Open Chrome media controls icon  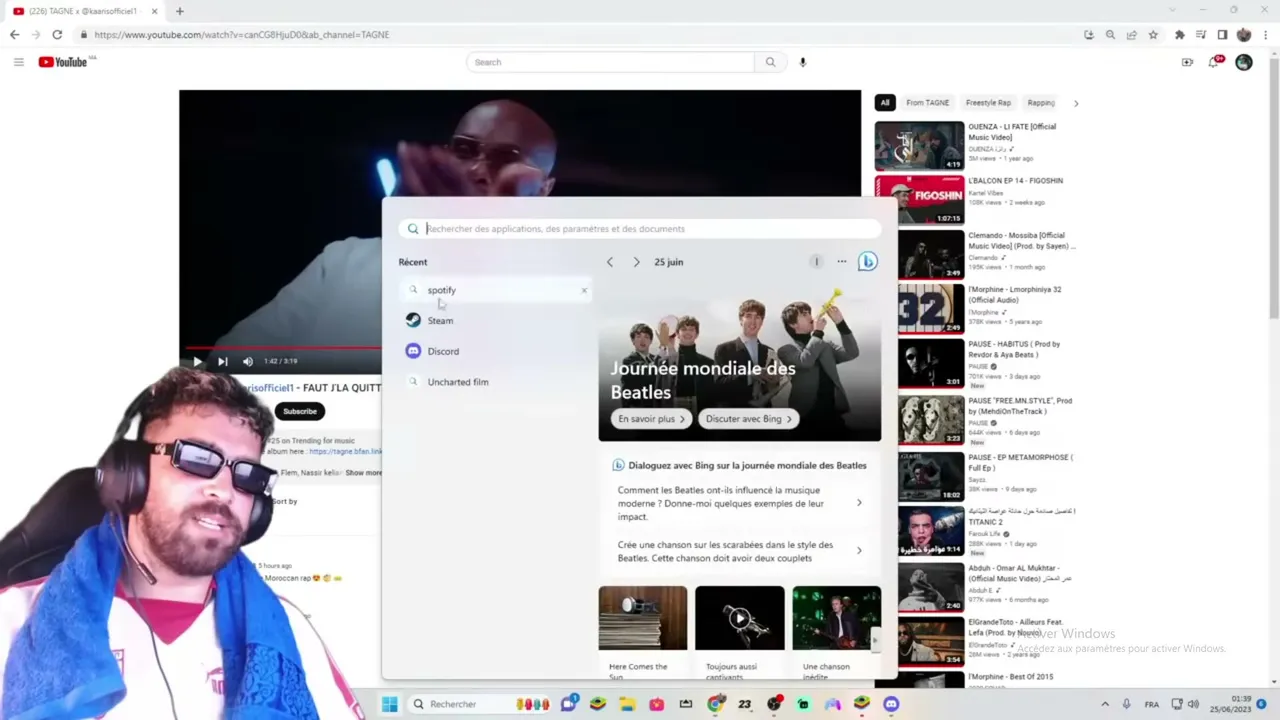(x=1201, y=35)
